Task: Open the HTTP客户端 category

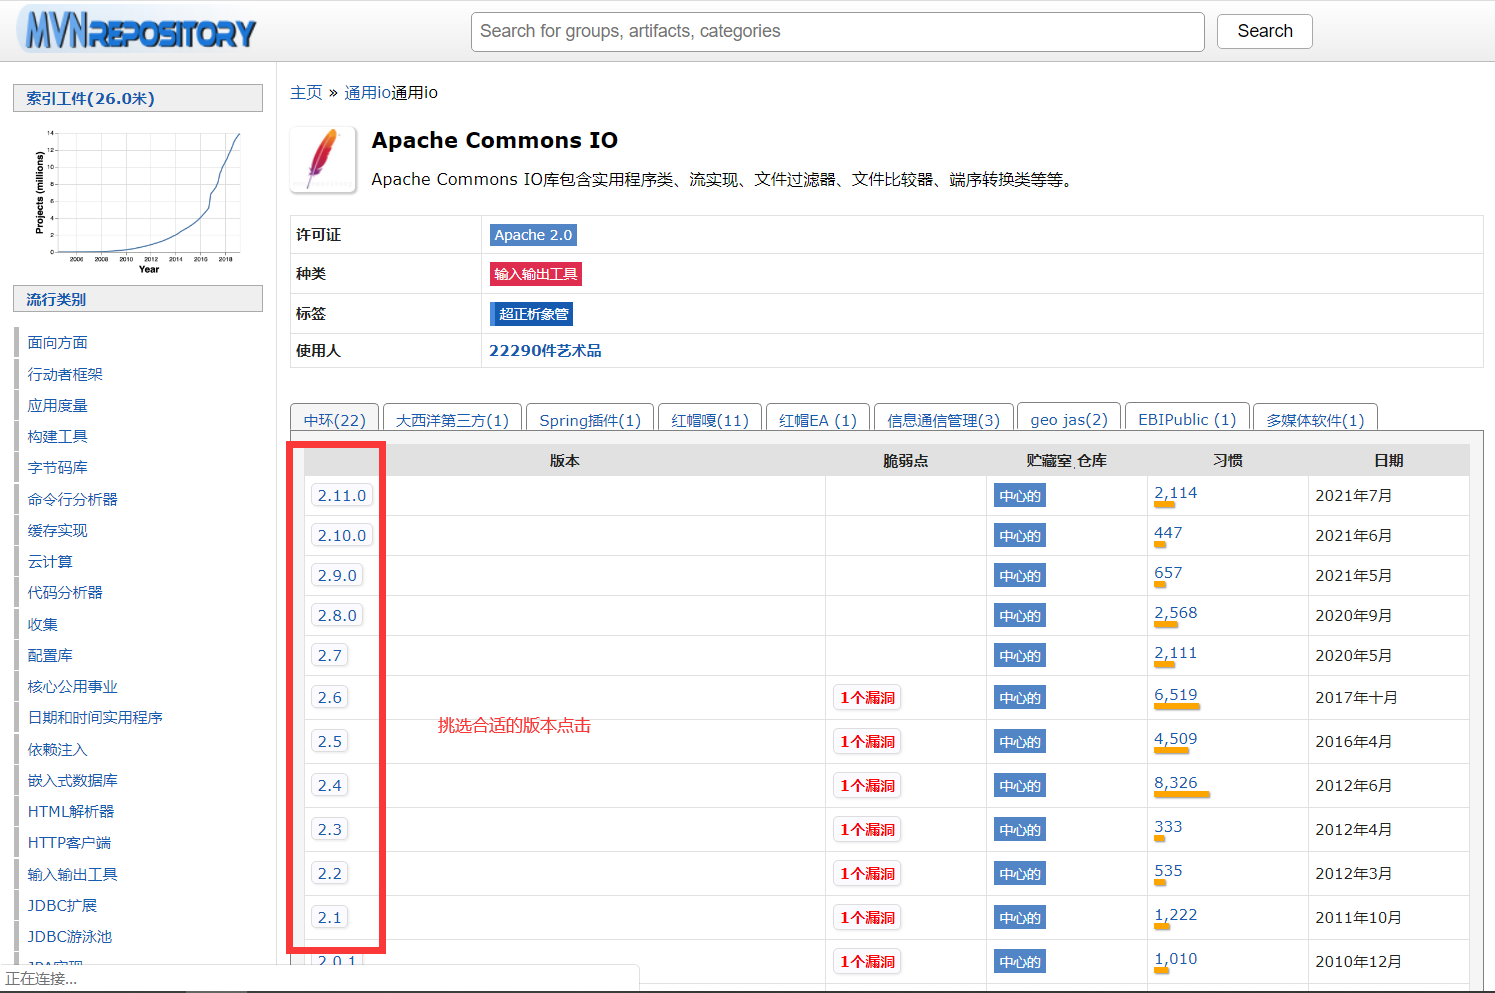Action: pyautogui.click(x=69, y=843)
